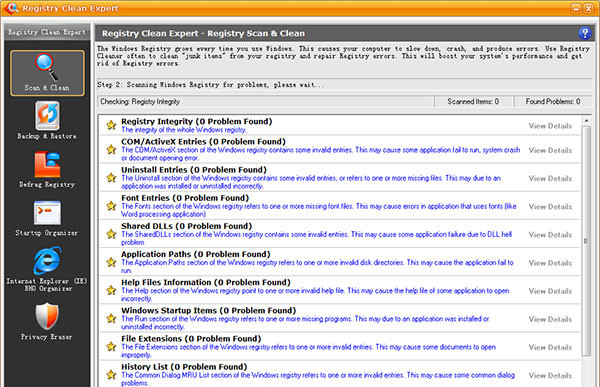Select the Shared DLLs heading
This screenshot has height=387, width=600.
click(187, 226)
